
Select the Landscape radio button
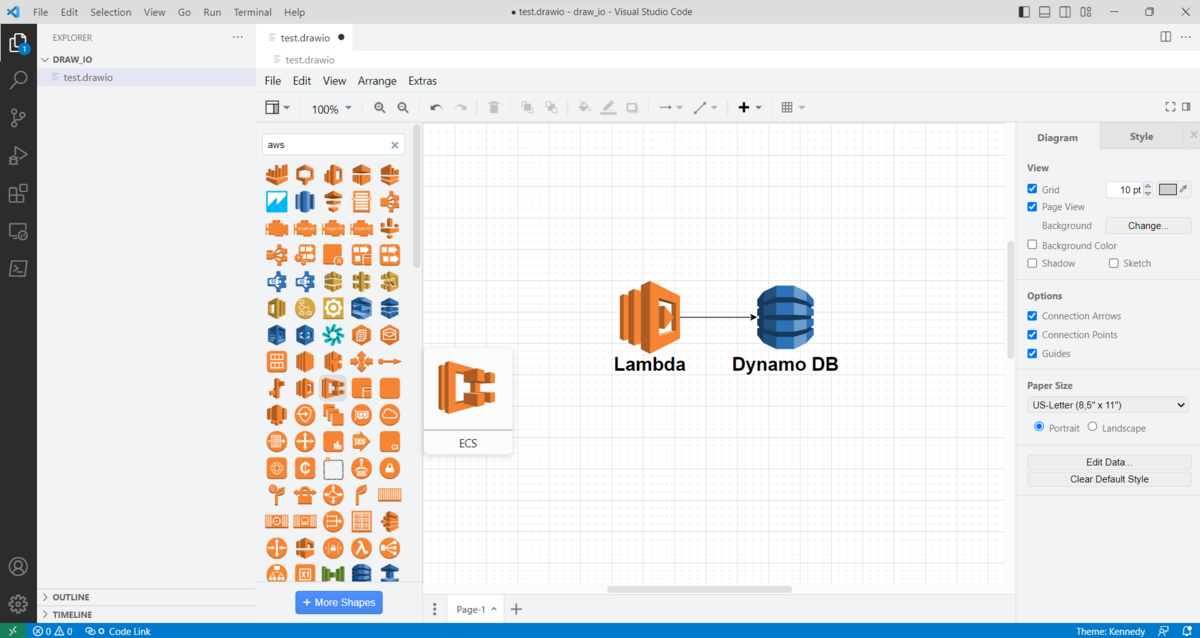(1092, 427)
